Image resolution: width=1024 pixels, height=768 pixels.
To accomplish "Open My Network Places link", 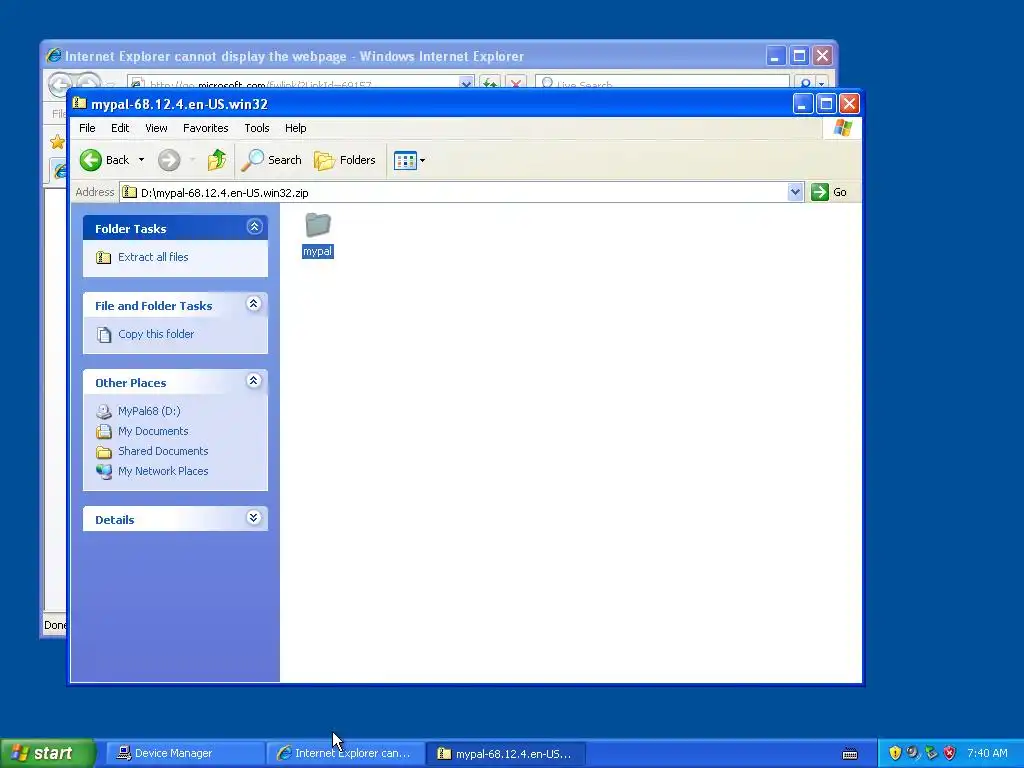I will click(163, 472).
